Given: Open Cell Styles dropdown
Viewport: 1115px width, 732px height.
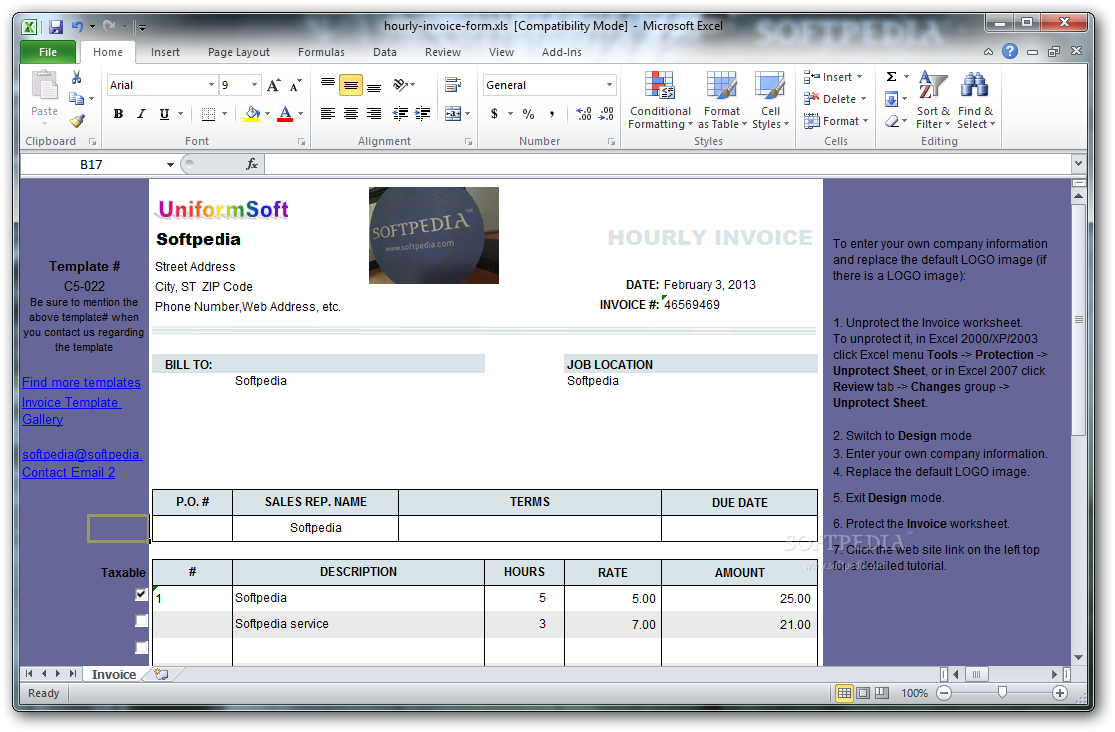Looking at the screenshot, I should coord(770,100).
